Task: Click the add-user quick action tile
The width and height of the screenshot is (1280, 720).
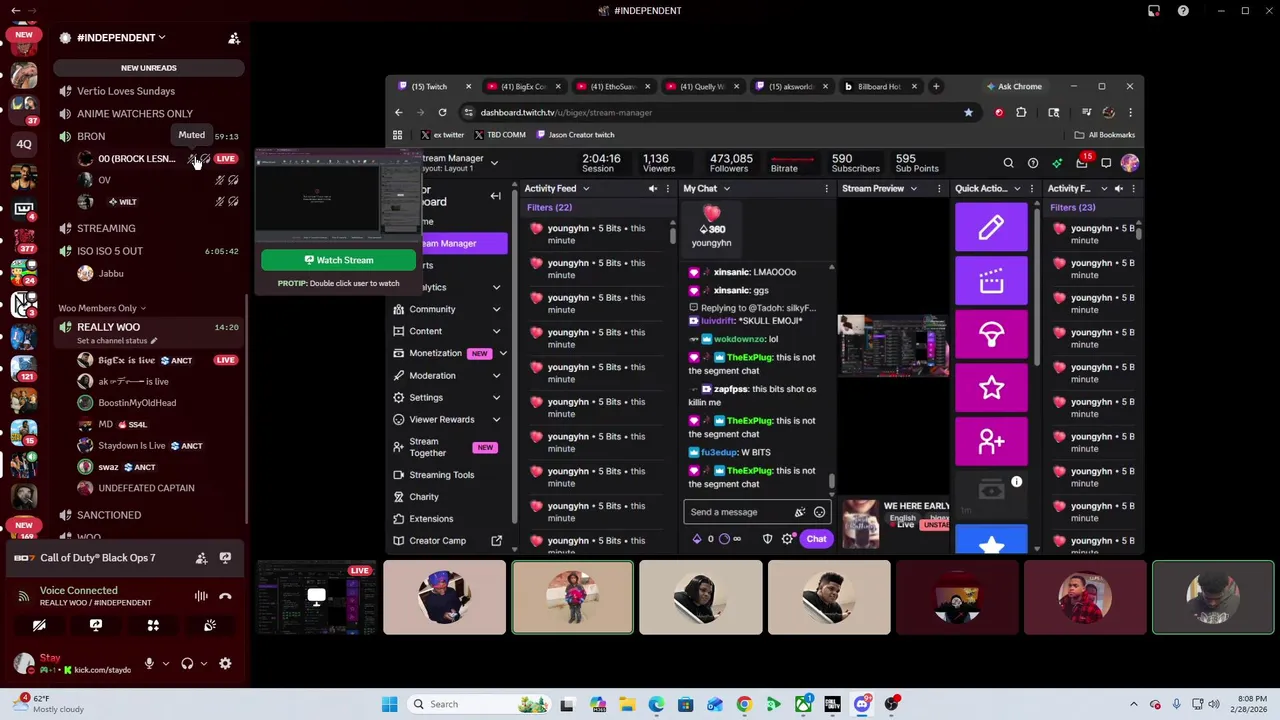Action: pyautogui.click(x=991, y=441)
